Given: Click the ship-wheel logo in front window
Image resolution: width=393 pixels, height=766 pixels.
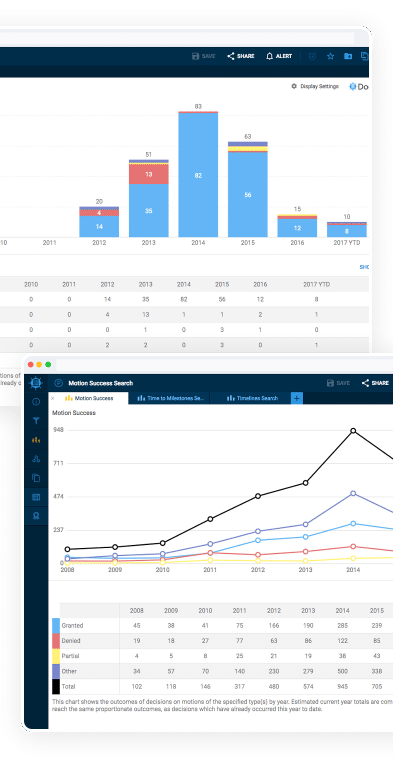Looking at the screenshot, I should click(36, 383).
